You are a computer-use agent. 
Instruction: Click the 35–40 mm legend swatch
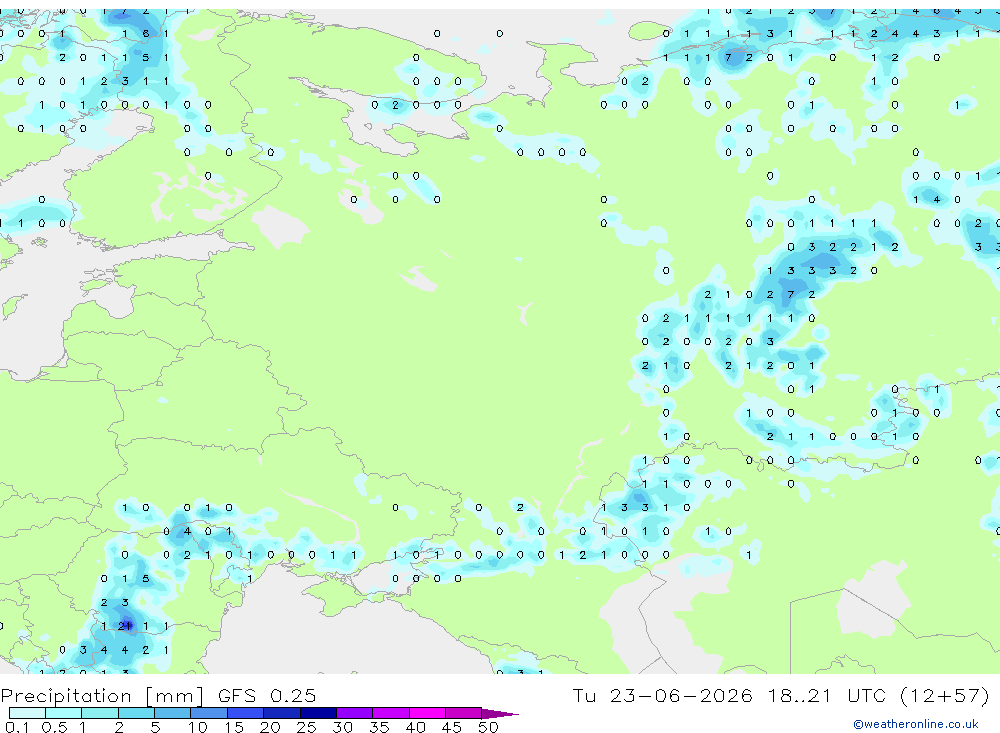point(391,713)
